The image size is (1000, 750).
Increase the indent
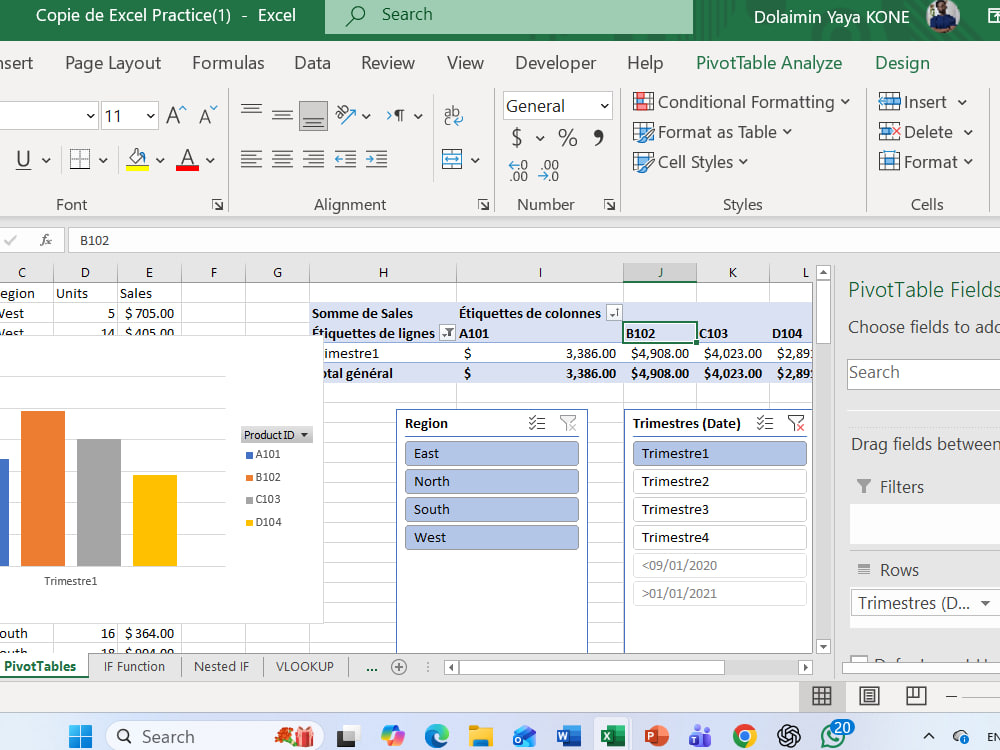376,159
